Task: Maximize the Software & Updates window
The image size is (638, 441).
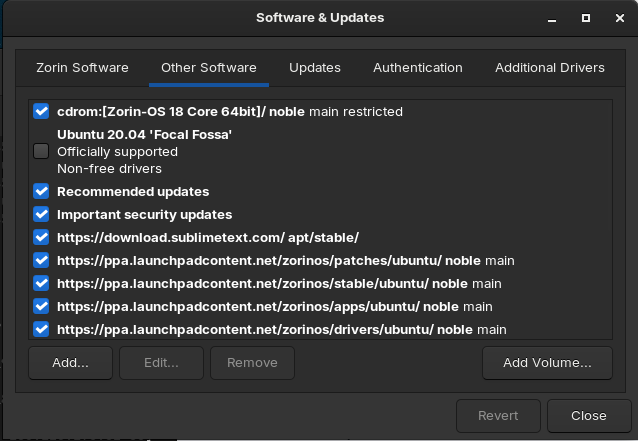Action: [x=586, y=18]
